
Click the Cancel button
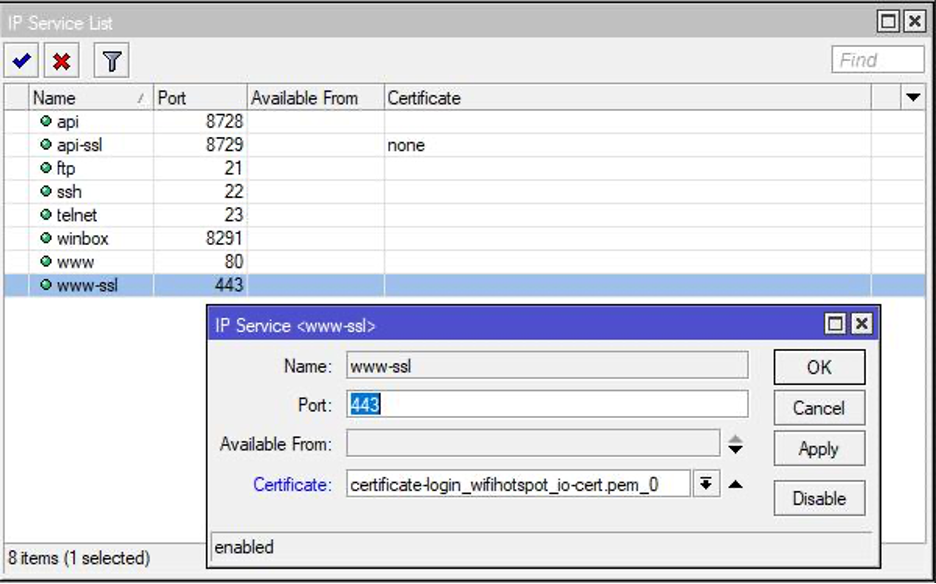819,408
